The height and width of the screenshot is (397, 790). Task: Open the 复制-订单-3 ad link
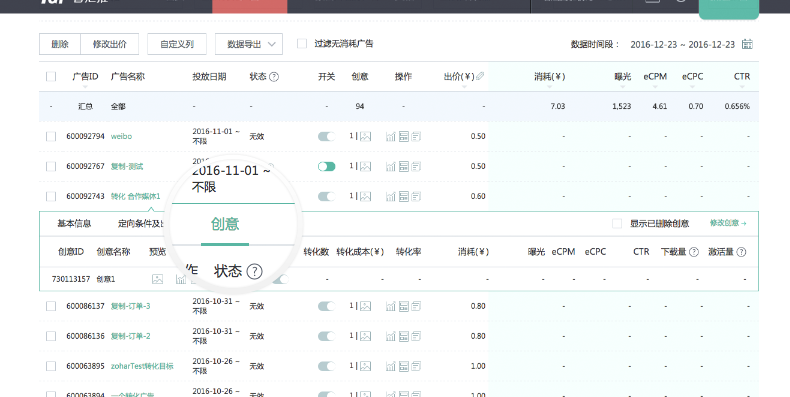coord(130,306)
